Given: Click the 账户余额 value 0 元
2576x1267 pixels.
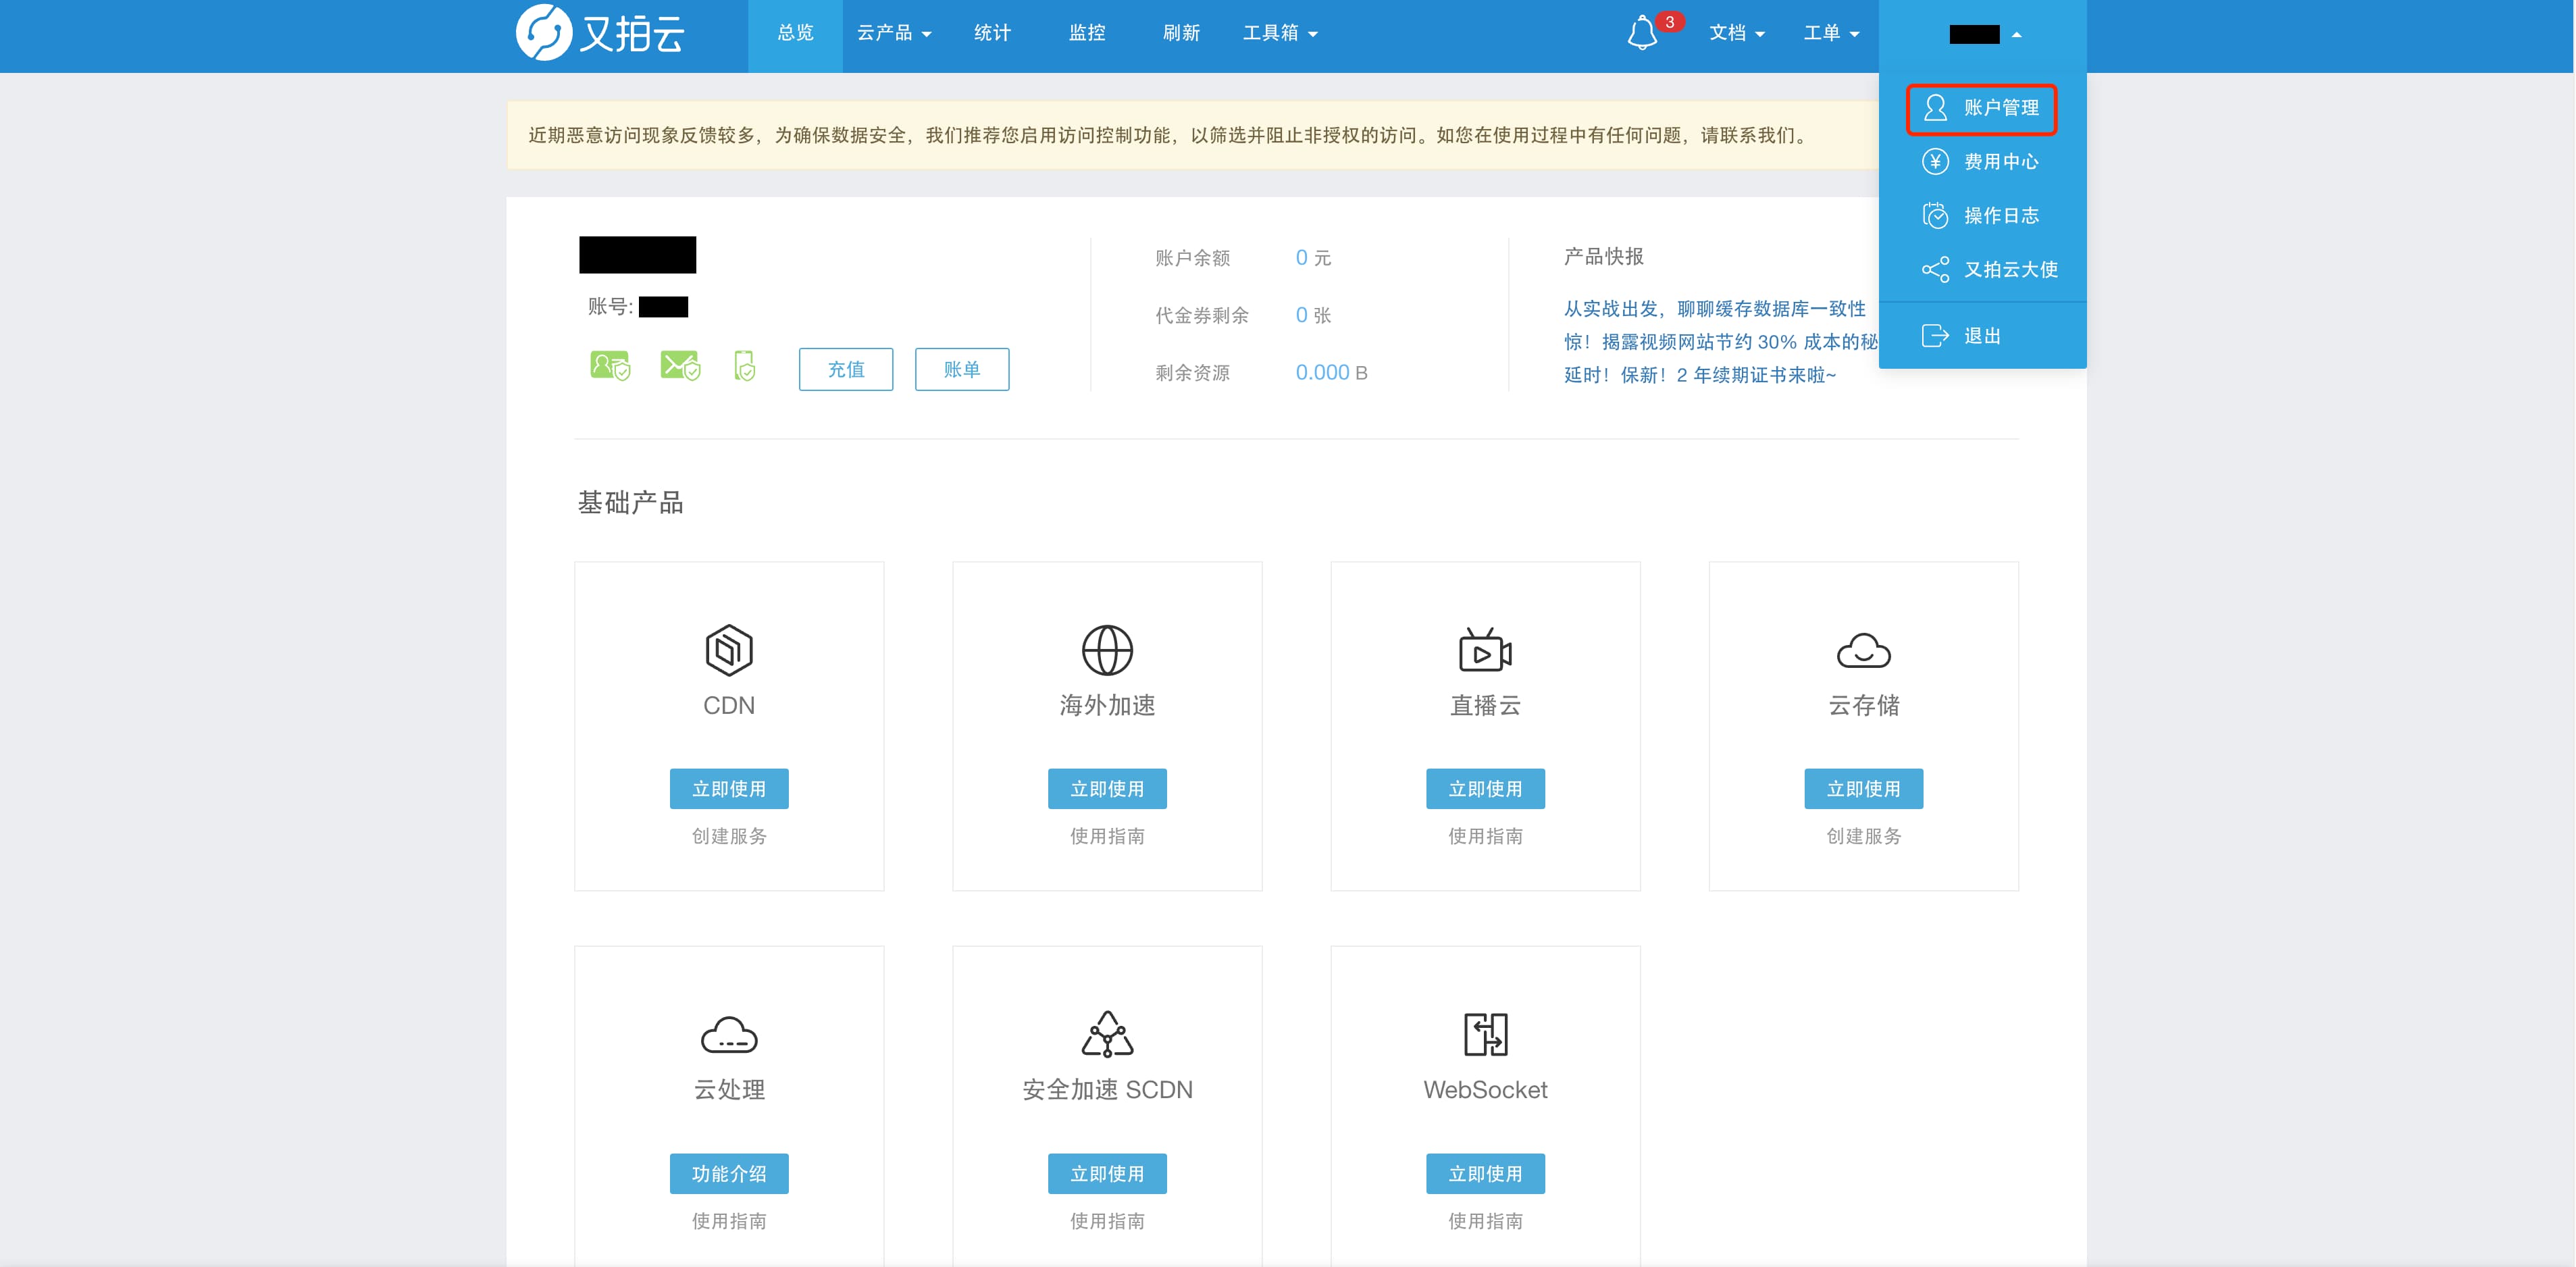Looking at the screenshot, I should tap(1313, 257).
